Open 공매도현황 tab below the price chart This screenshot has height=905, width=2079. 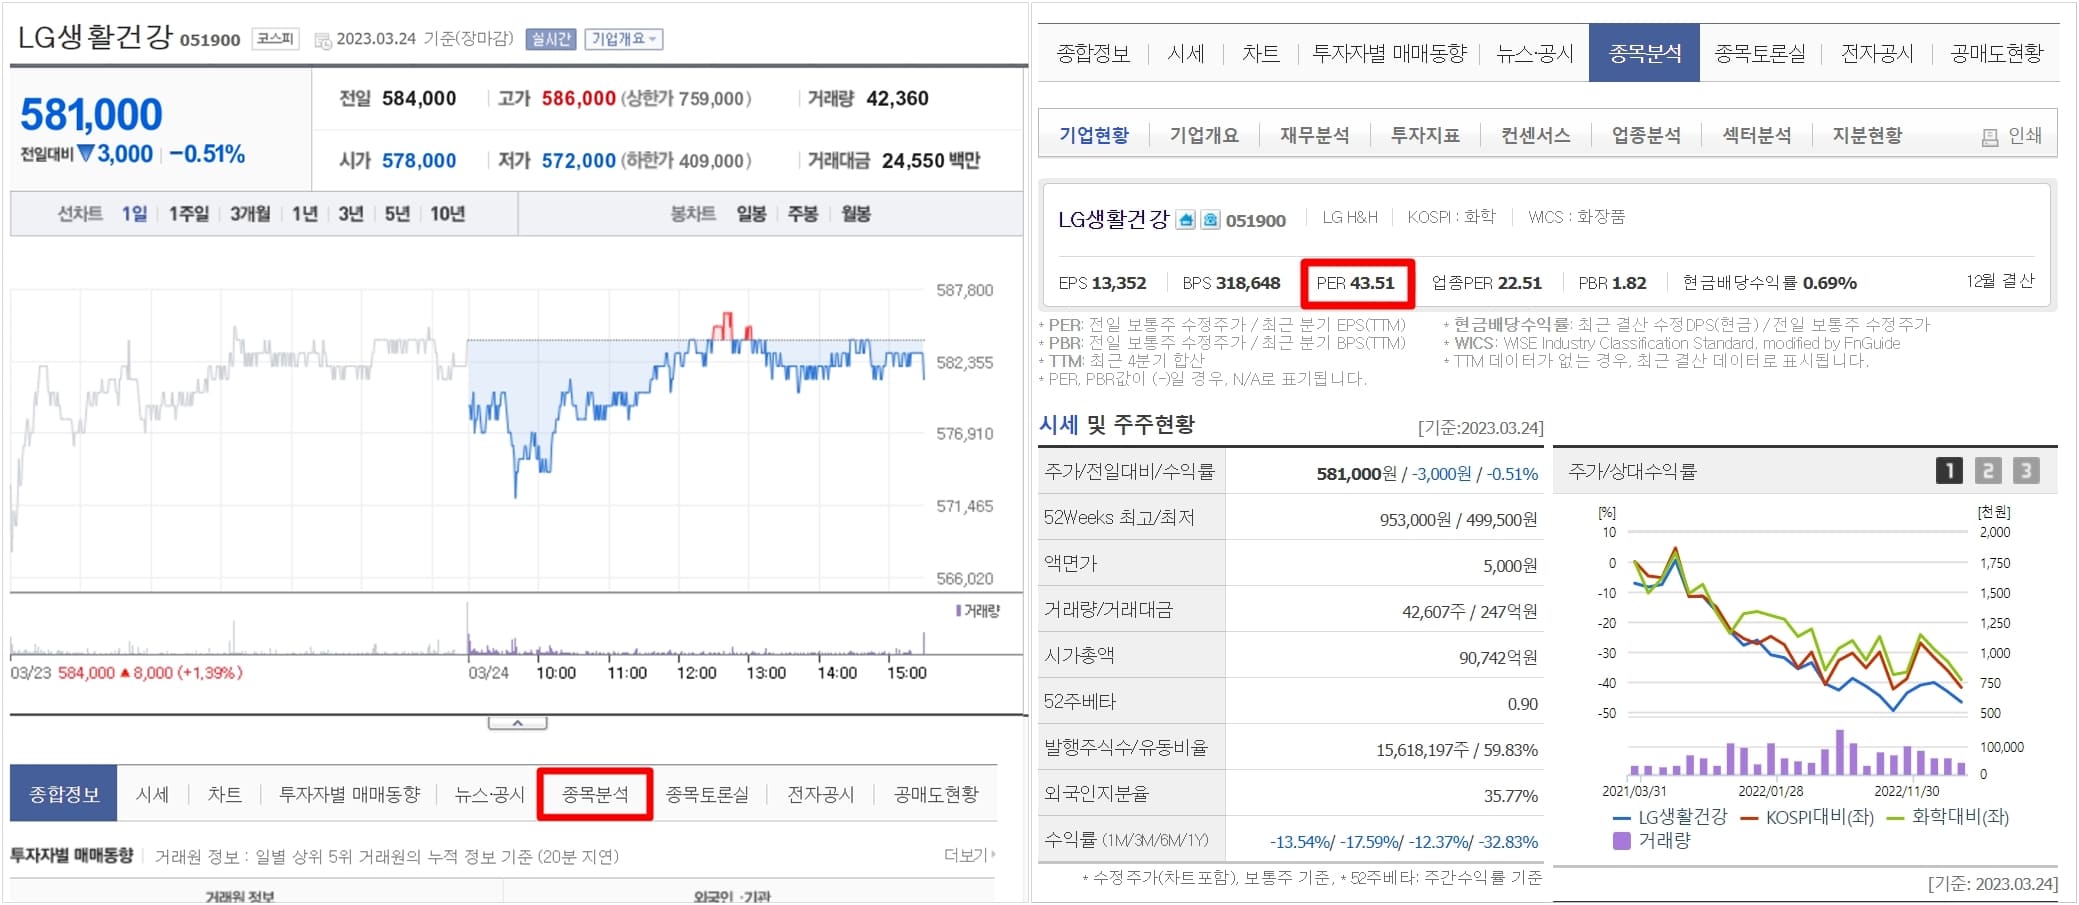tap(936, 794)
